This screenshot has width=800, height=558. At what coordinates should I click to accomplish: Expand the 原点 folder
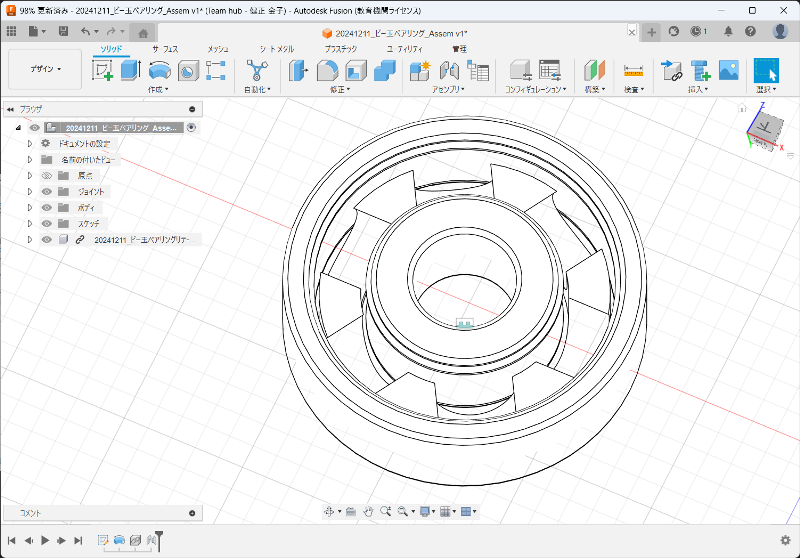point(30,175)
